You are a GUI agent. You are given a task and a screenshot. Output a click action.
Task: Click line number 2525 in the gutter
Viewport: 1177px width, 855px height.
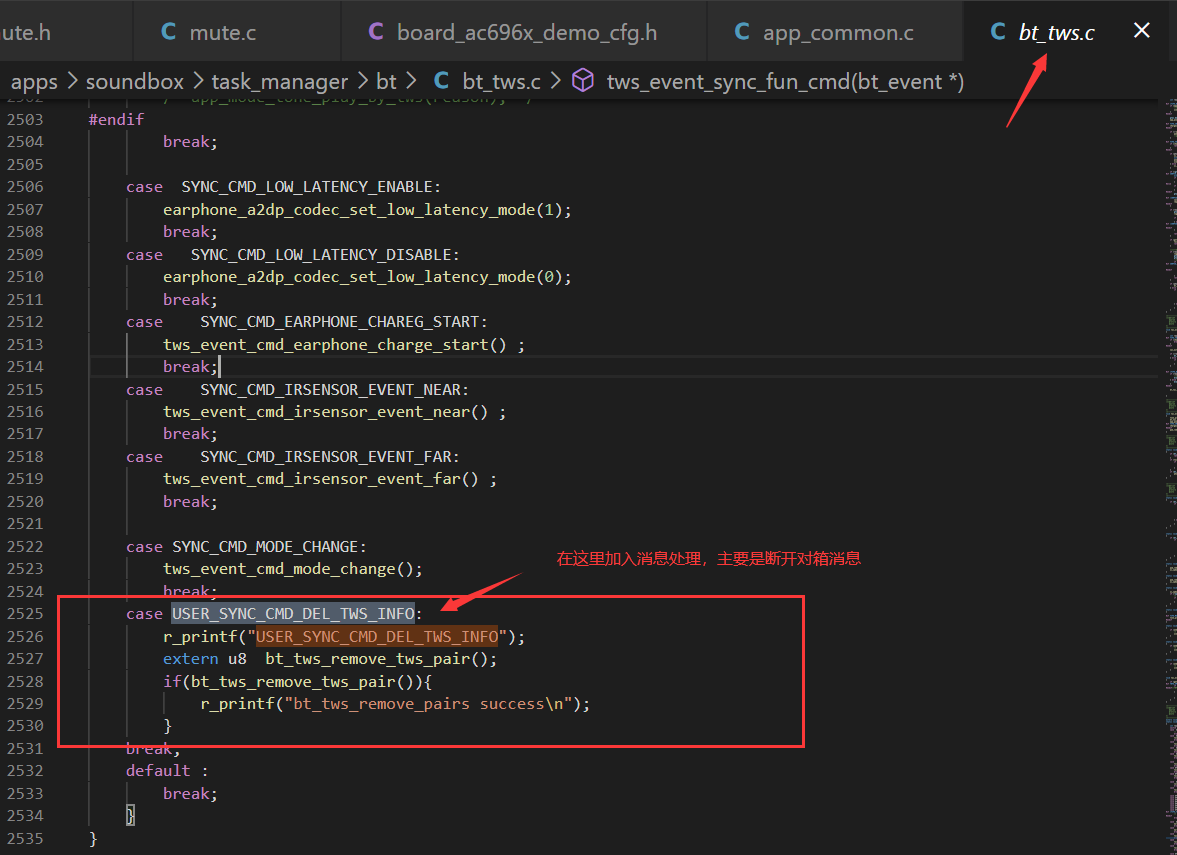25,614
